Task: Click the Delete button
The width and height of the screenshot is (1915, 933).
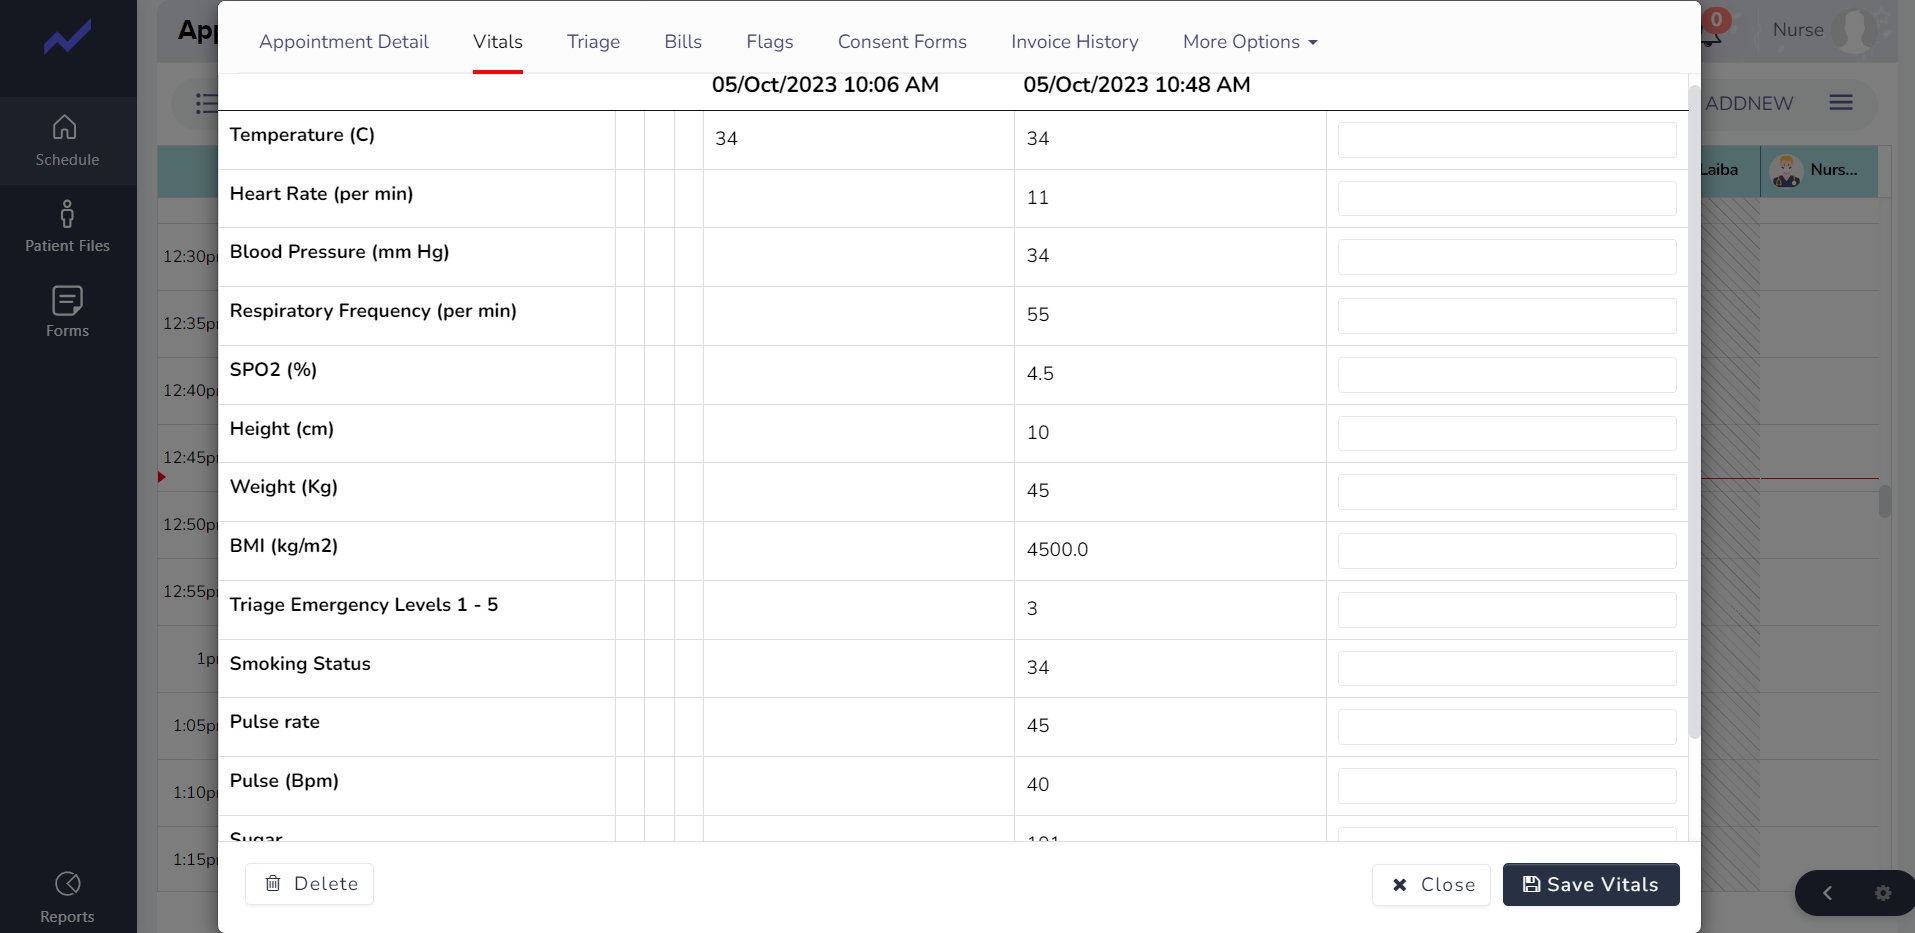Action: pyautogui.click(x=310, y=884)
